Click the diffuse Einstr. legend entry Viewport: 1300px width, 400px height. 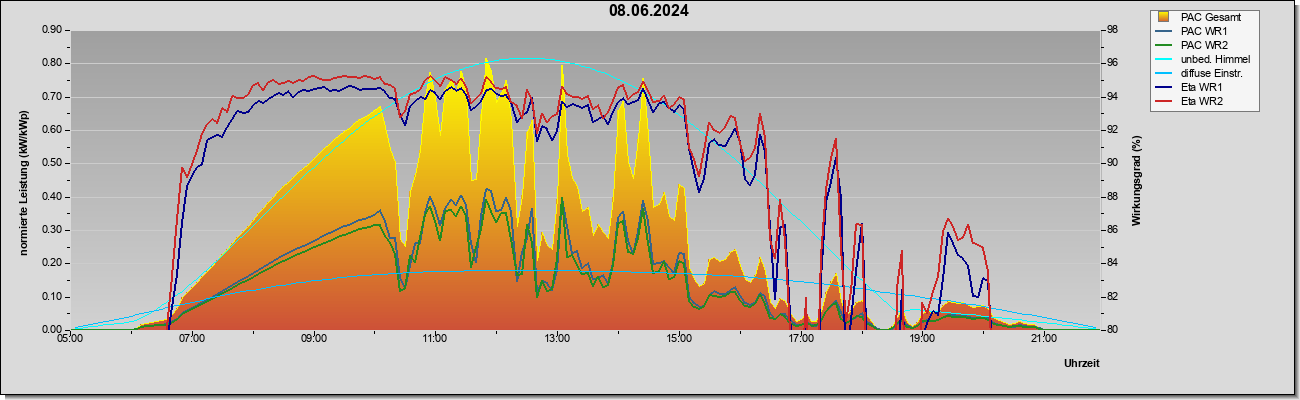click(x=1203, y=73)
